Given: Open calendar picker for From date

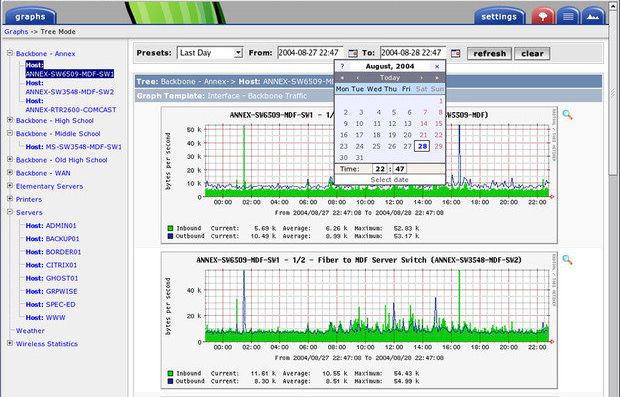Looking at the screenshot, I should point(353,53).
